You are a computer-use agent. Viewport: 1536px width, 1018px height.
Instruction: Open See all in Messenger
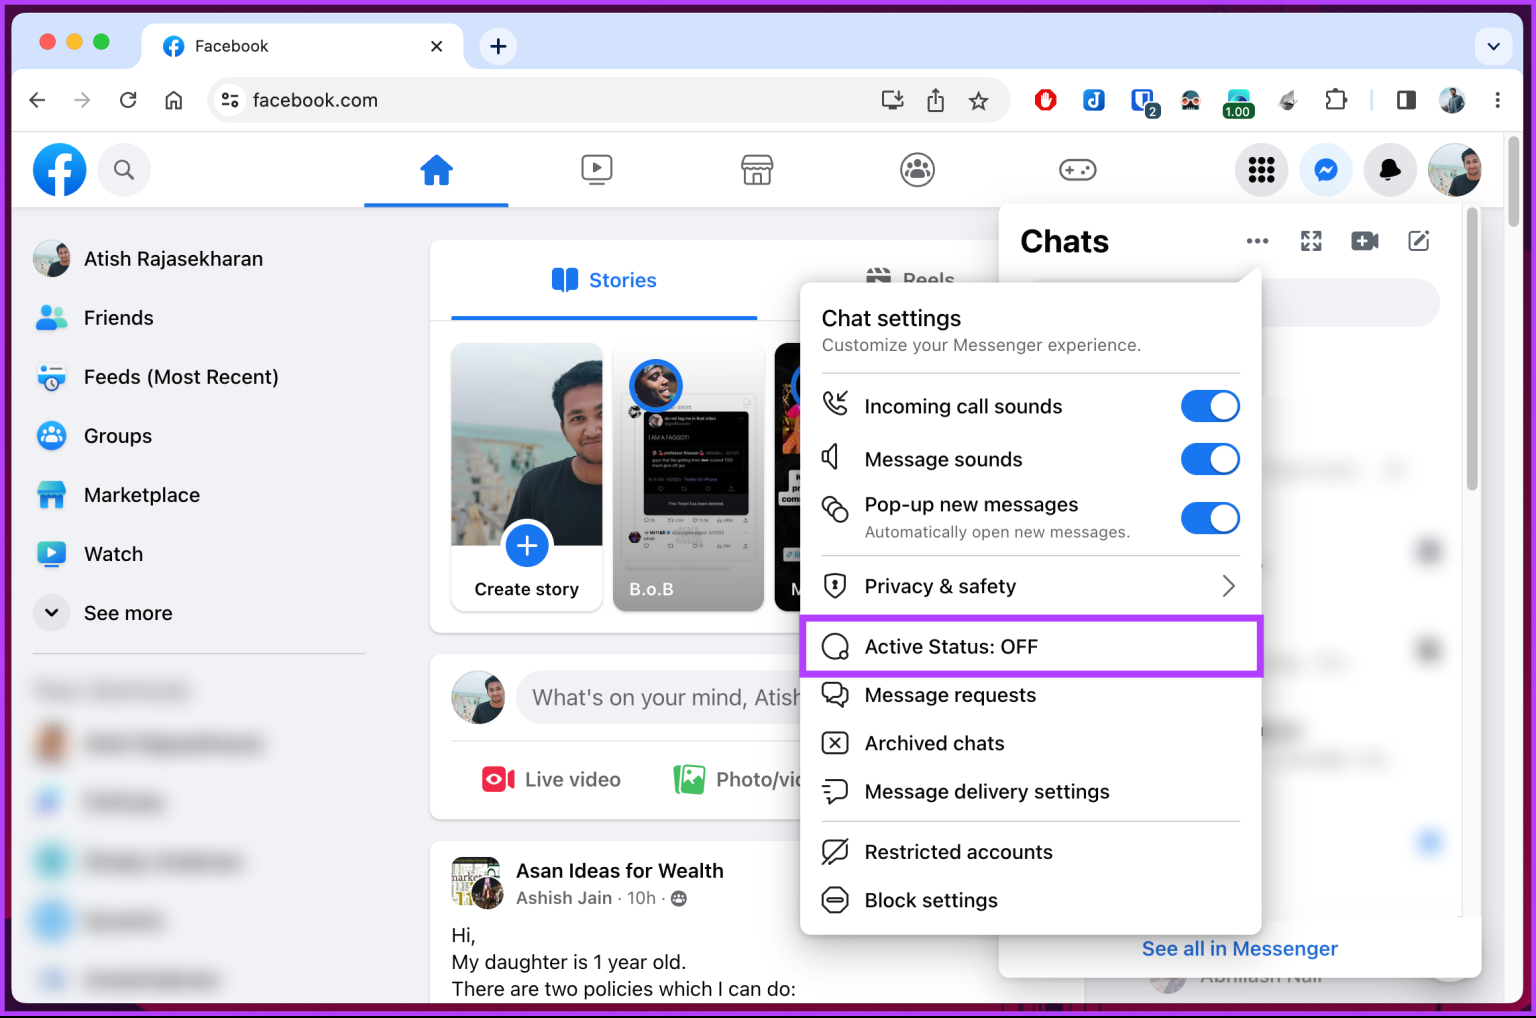point(1239,948)
